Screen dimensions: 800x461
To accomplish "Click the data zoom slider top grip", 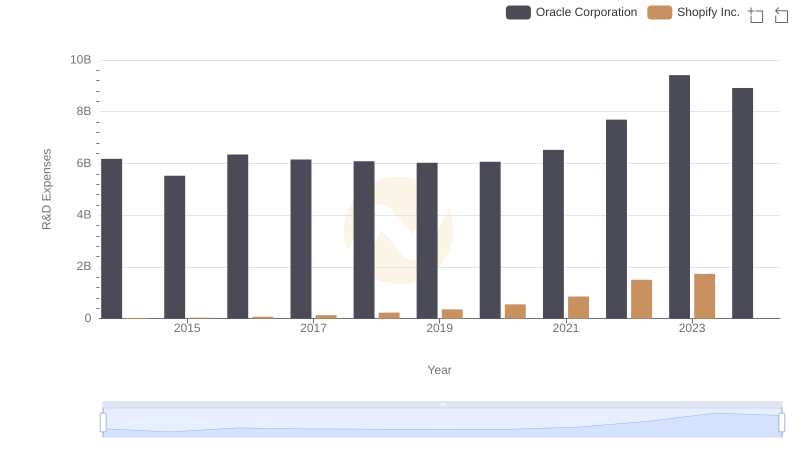I will pos(442,404).
